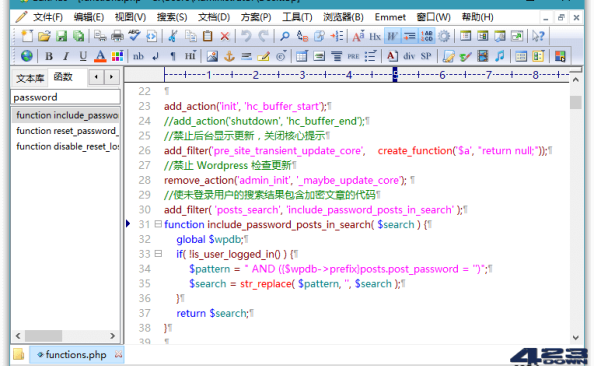Toggle underline U tag button
Screen dimensions: 594x366
[83, 56]
